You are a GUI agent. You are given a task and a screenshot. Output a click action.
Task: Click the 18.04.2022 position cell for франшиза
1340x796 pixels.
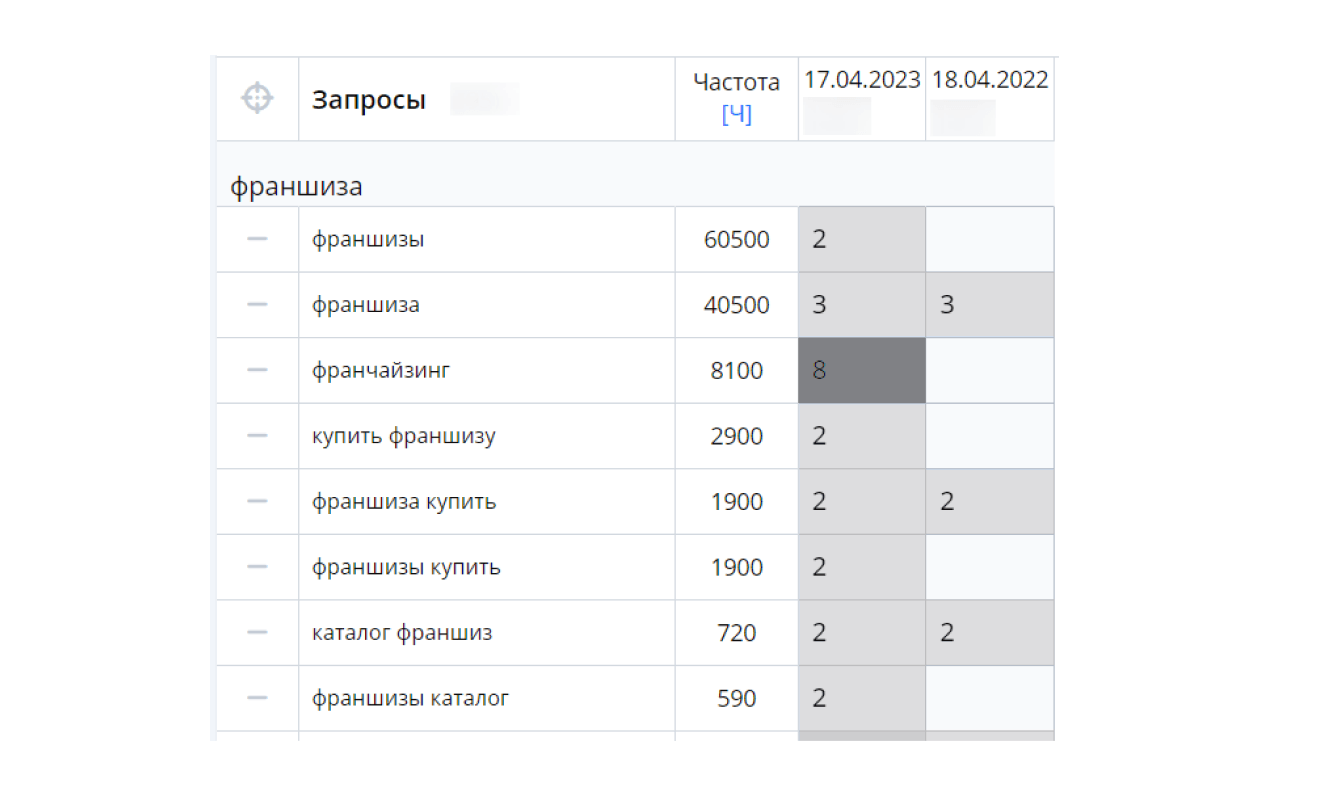tap(989, 305)
